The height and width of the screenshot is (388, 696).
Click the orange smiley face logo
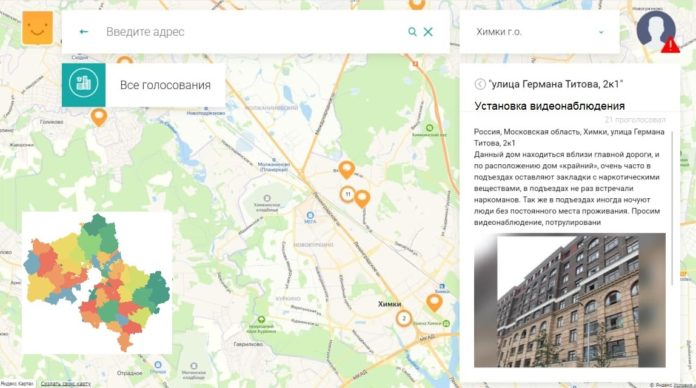[x=37, y=28]
